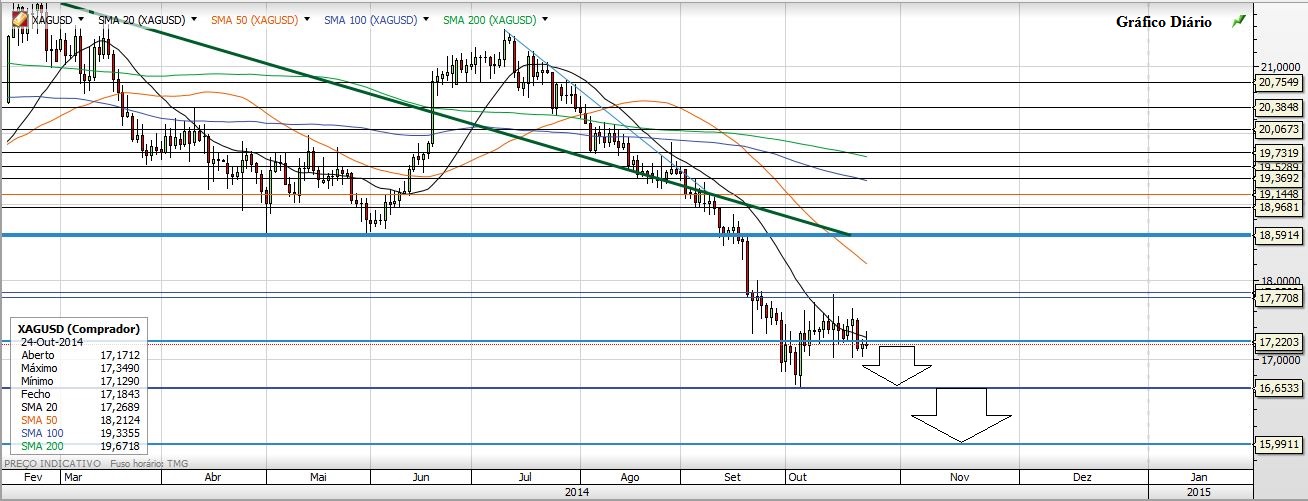
Task: Select the 16,6533 target level label
Action: click(x=1278, y=388)
